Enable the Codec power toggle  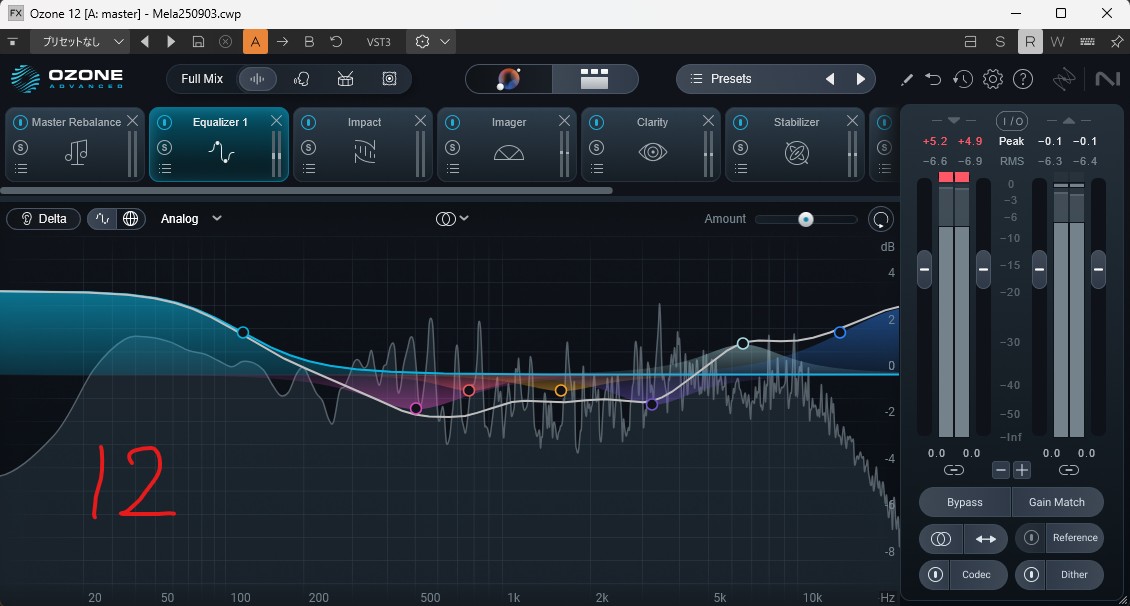(935, 574)
